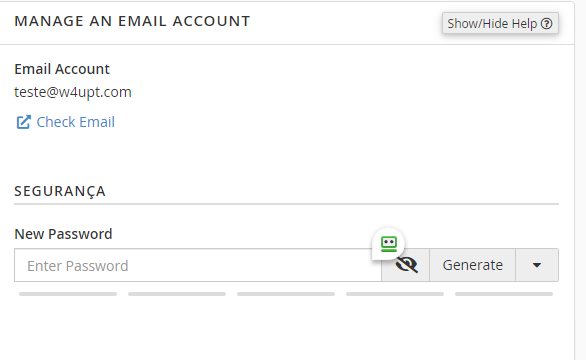Expand the Generate options dropdown arrow
Screen dimensions: 586x360
coord(537,265)
